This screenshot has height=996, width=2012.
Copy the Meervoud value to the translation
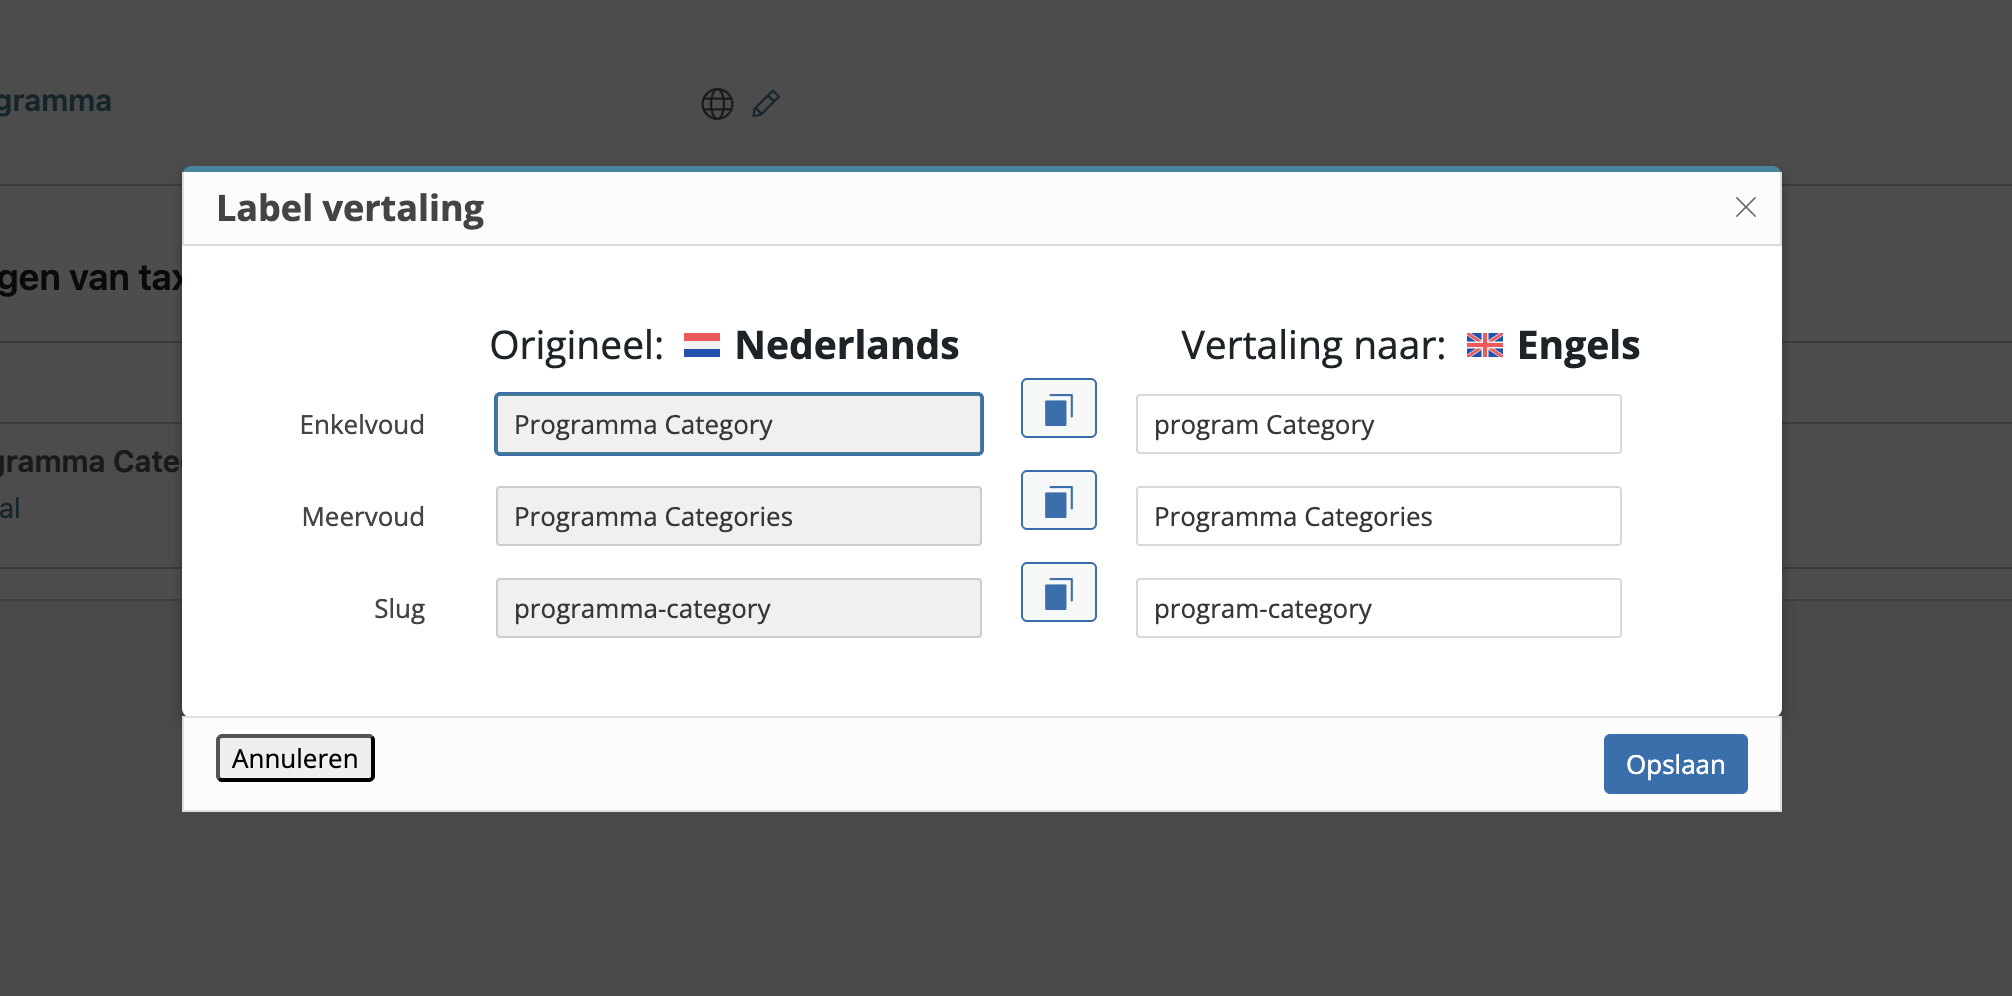[x=1058, y=500]
